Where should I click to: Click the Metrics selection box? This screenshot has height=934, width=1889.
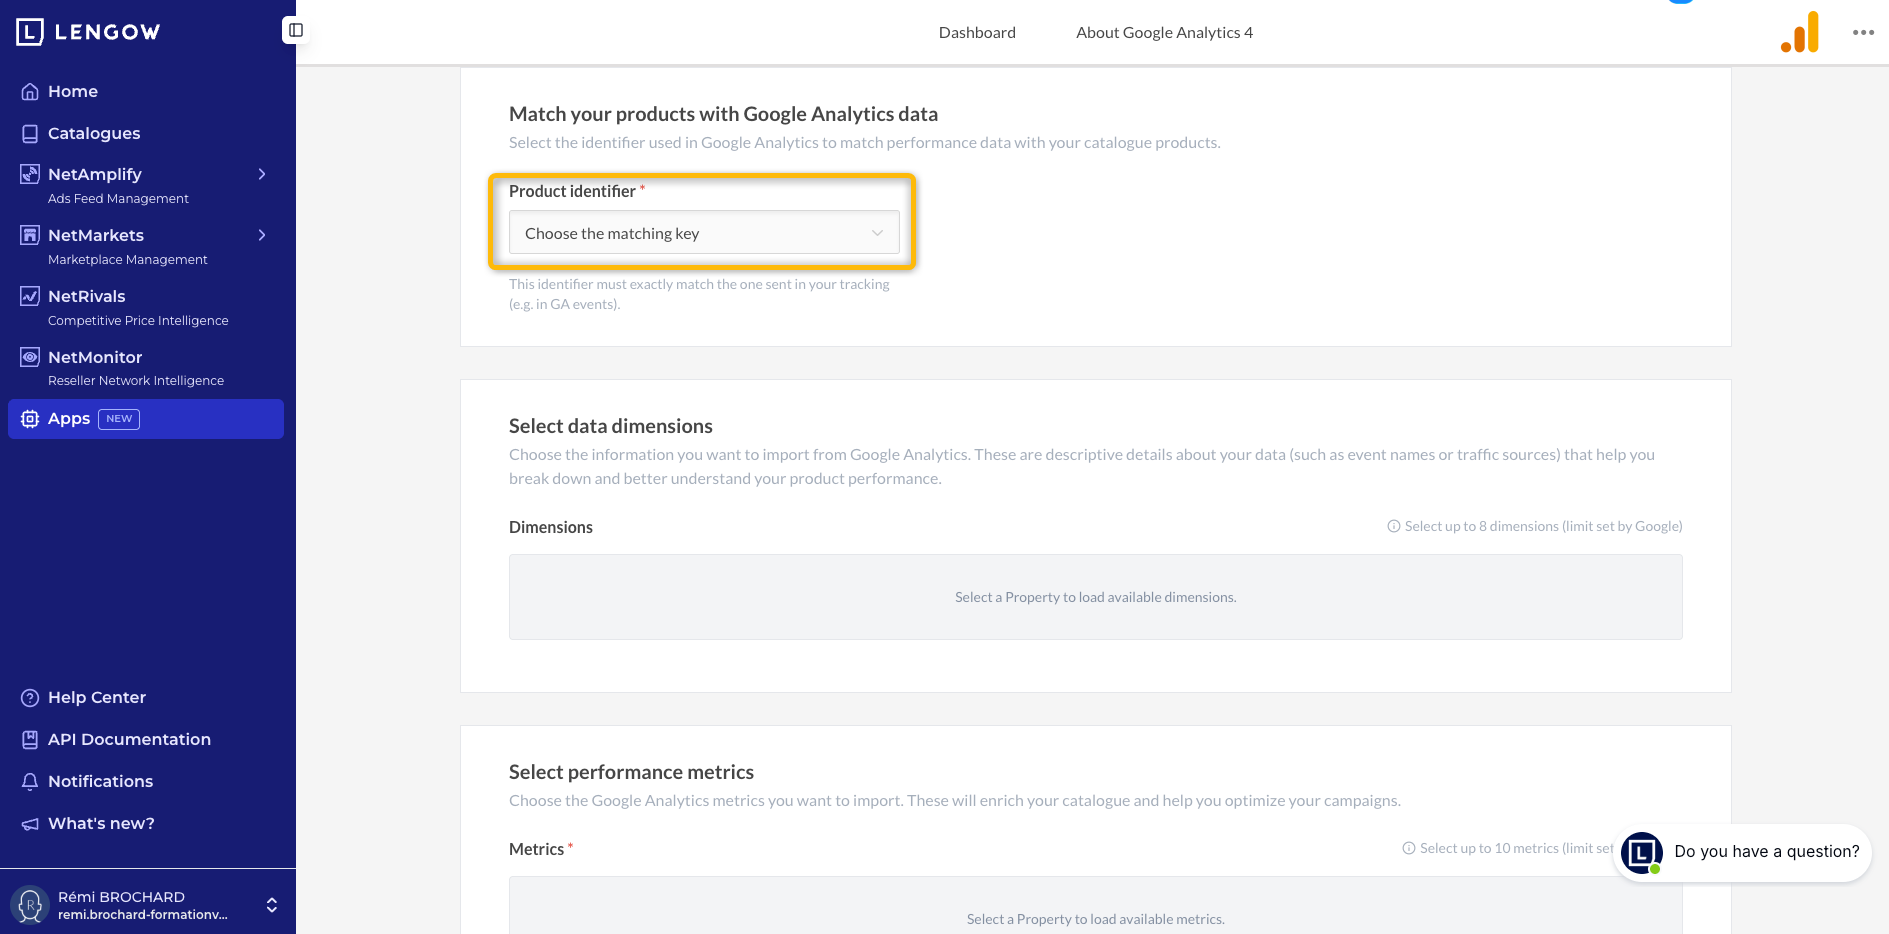[x=1095, y=906]
